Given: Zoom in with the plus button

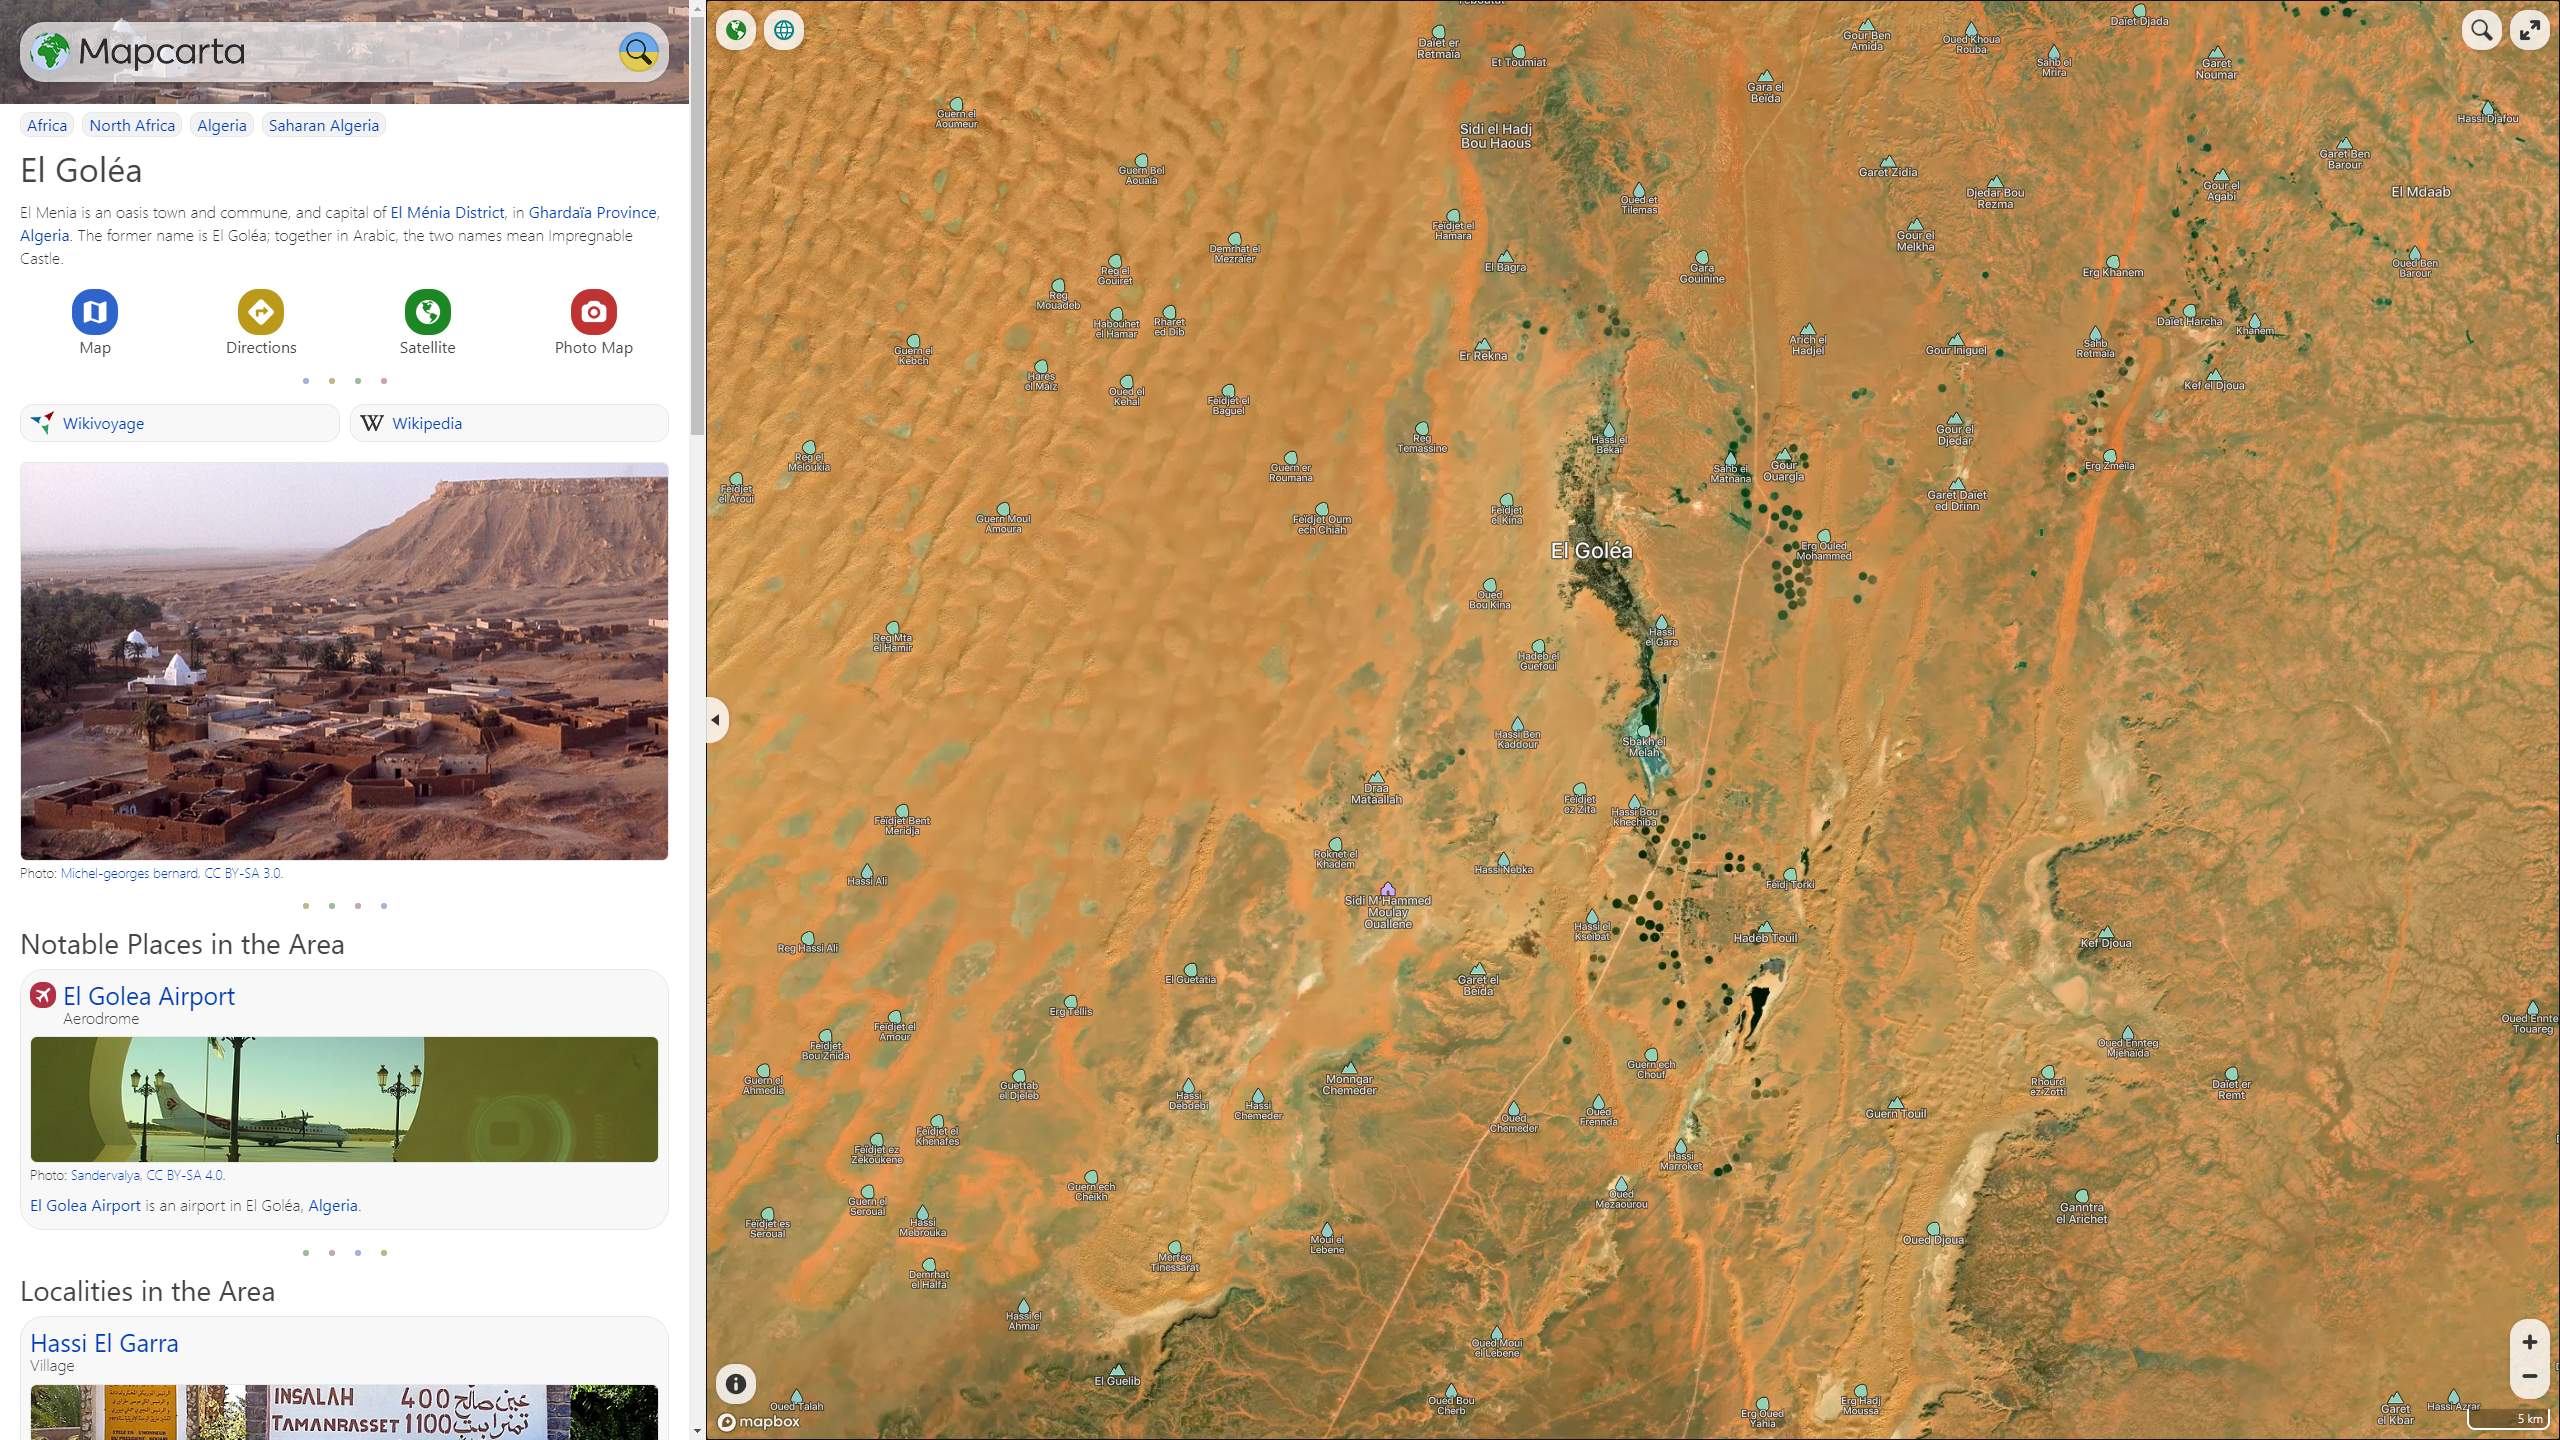Looking at the screenshot, I should pyautogui.click(x=2530, y=1342).
